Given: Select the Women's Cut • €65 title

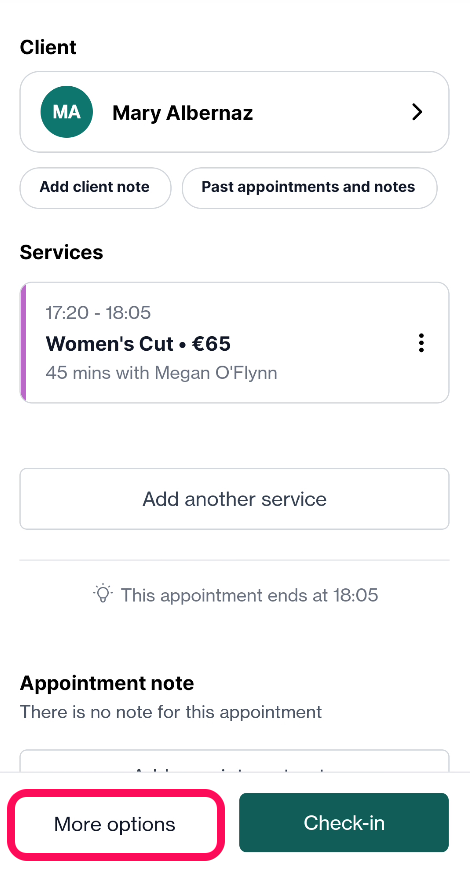Looking at the screenshot, I should point(138,343).
